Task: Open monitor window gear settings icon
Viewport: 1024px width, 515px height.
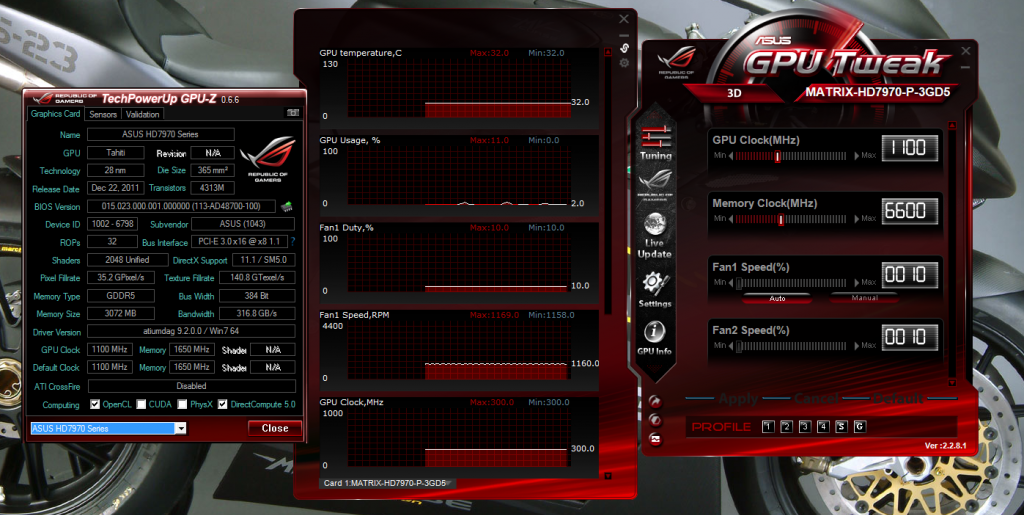Action: tap(624, 63)
